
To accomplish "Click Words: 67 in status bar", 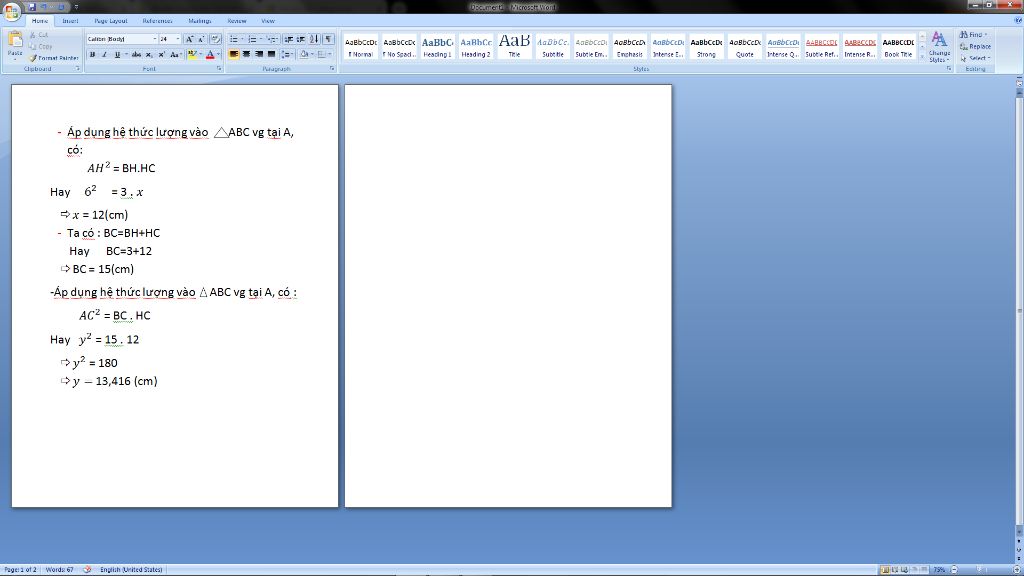I will point(59,569).
